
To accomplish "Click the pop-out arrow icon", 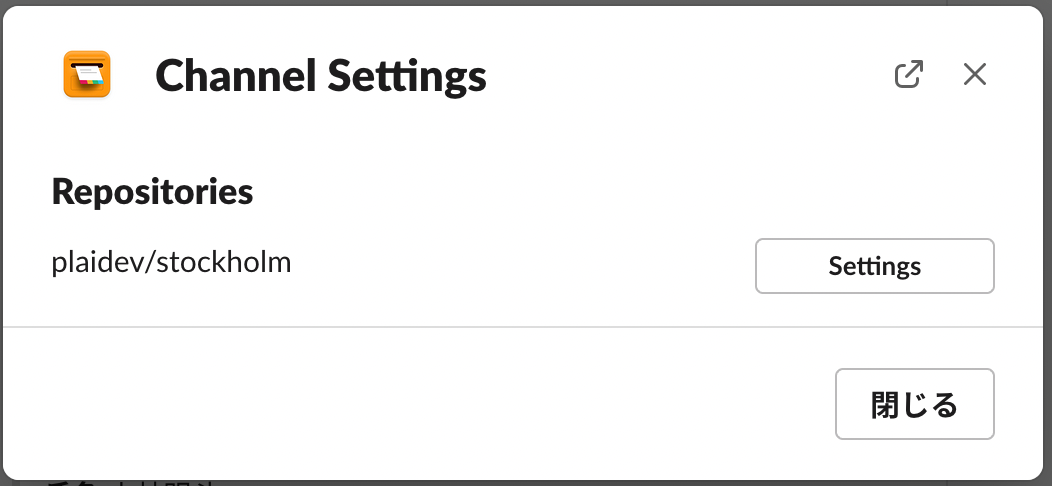I will point(908,75).
